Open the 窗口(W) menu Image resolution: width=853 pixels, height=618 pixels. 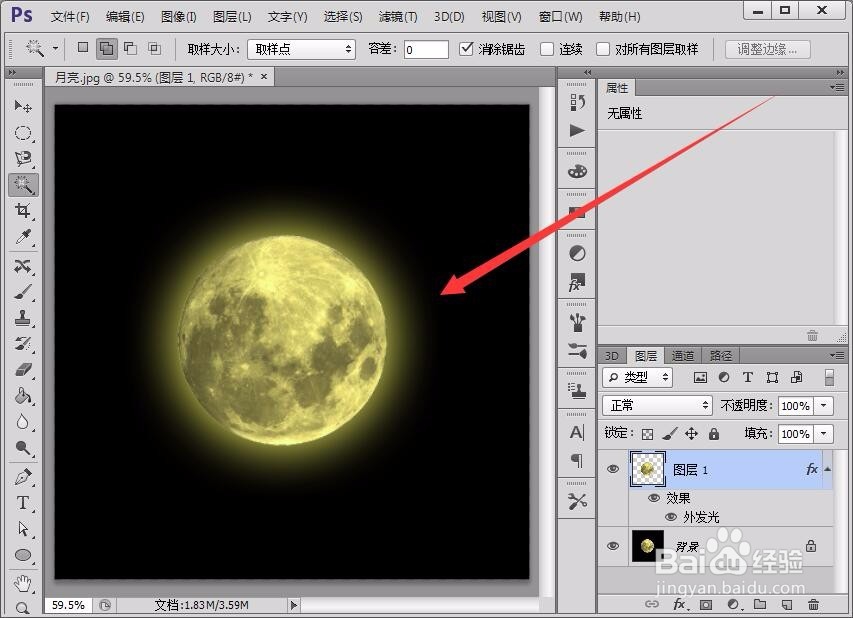coord(560,17)
